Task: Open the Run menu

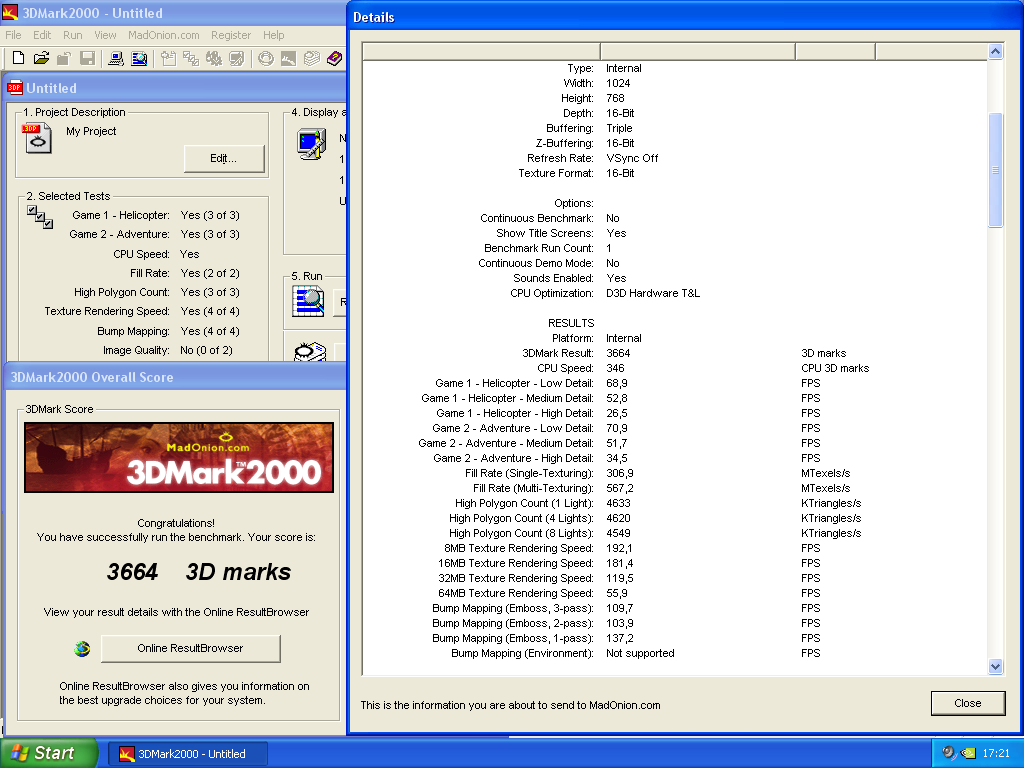Action: (x=72, y=35)
